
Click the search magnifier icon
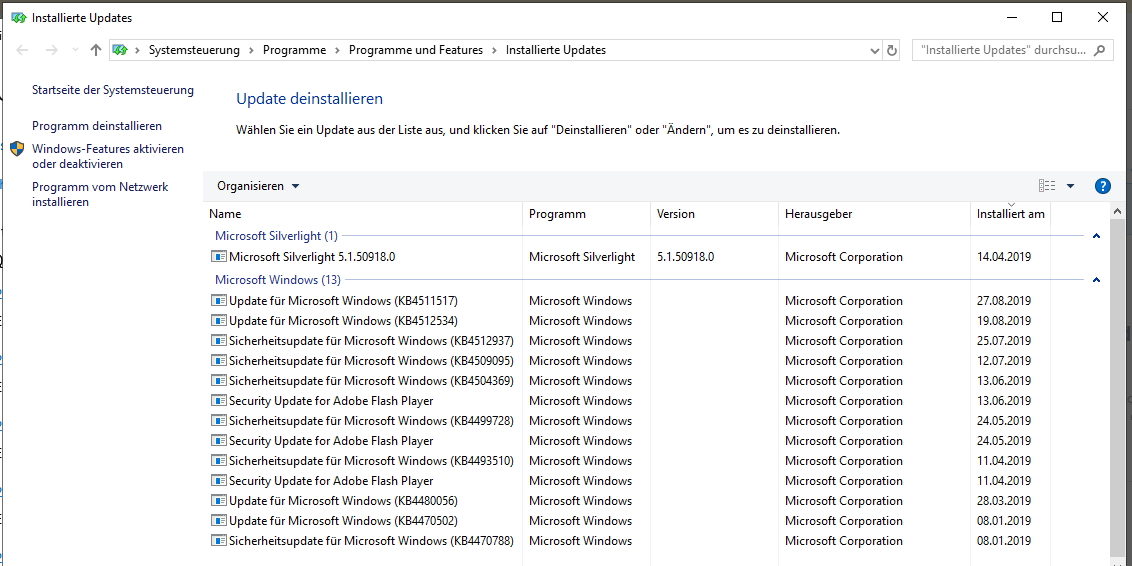point(1099,50)
